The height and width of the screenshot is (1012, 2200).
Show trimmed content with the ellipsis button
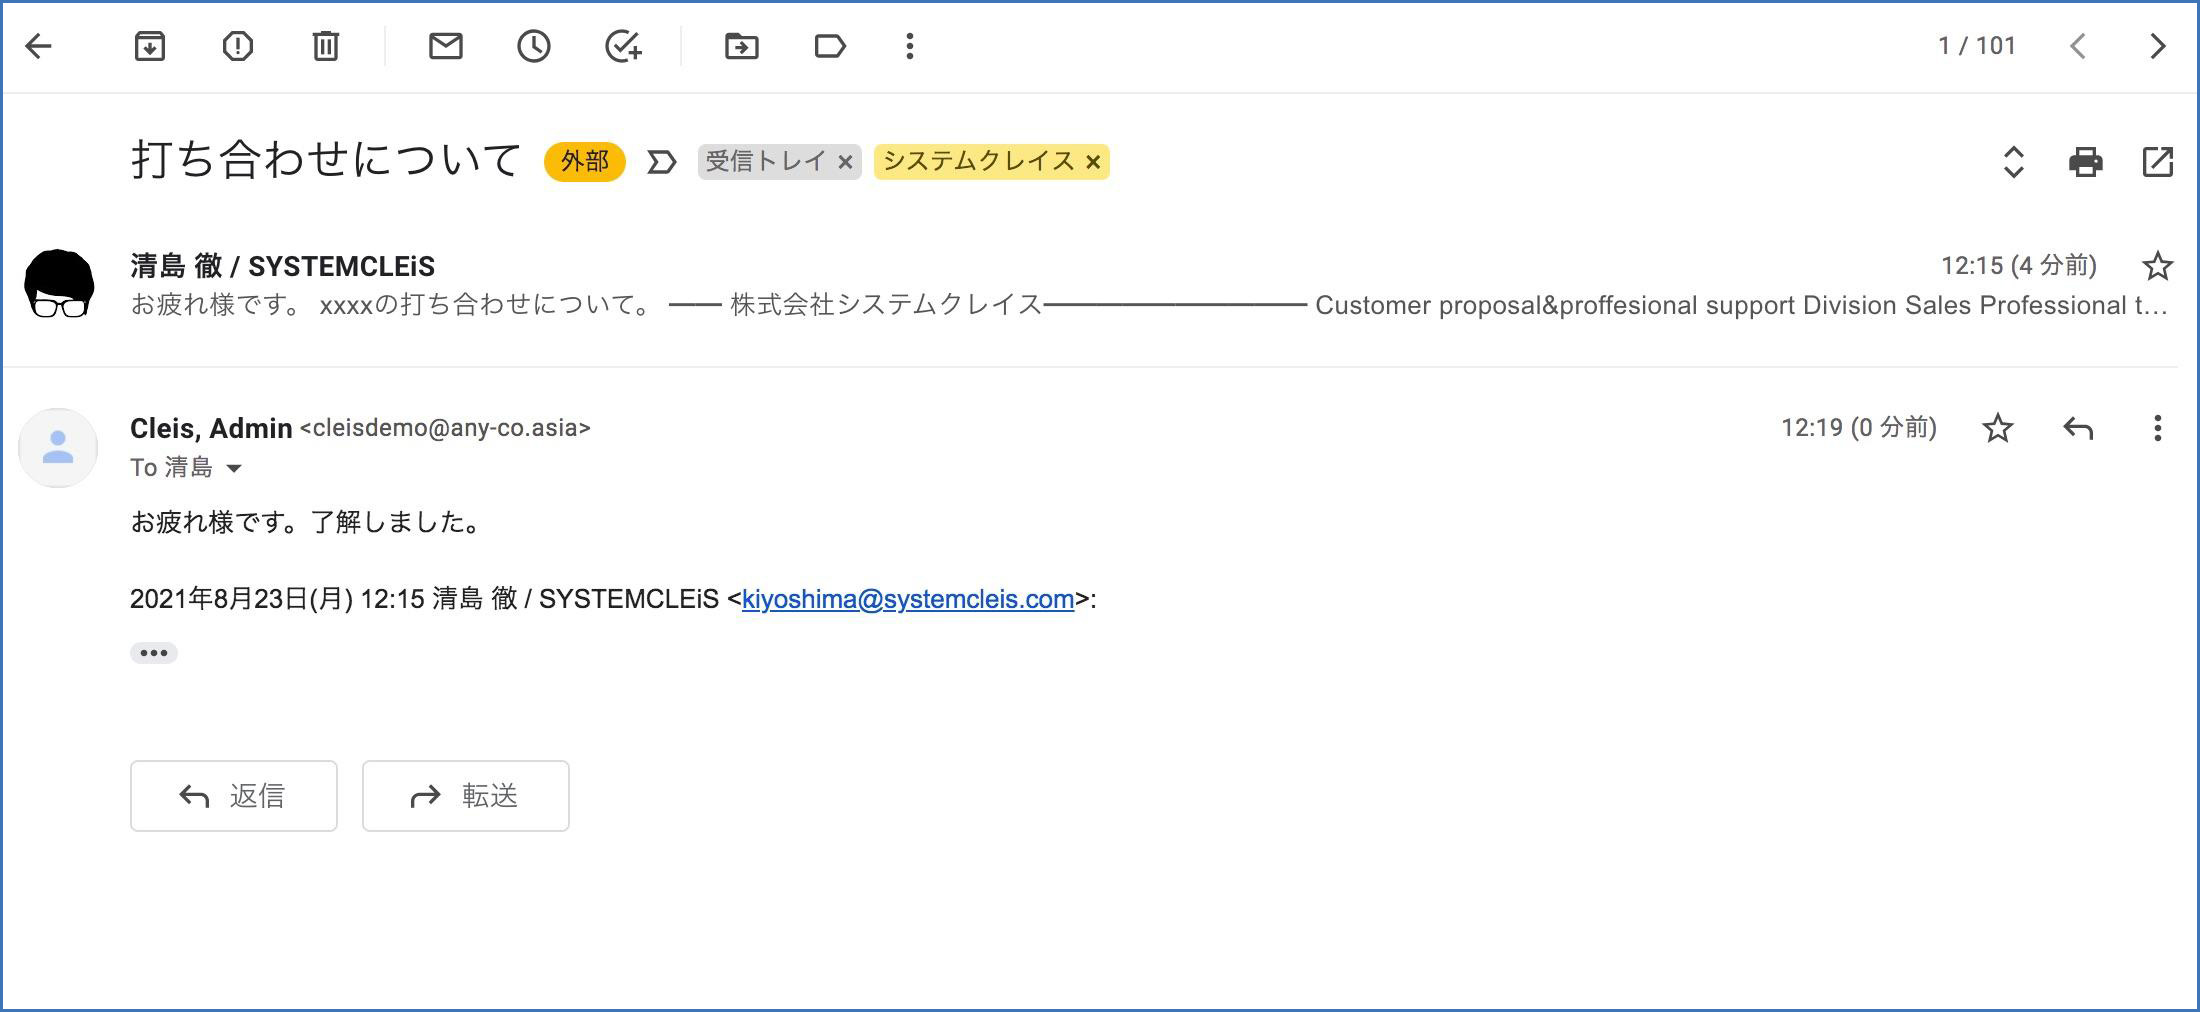154,653
